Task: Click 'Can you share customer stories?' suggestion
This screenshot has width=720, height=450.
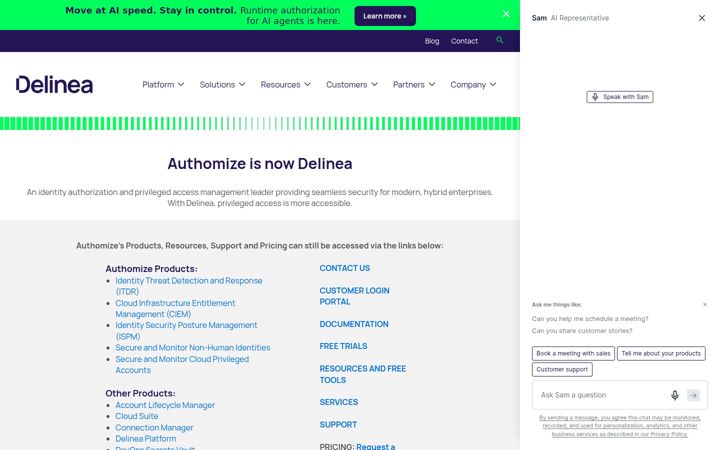Action: [x=582, y=331]
